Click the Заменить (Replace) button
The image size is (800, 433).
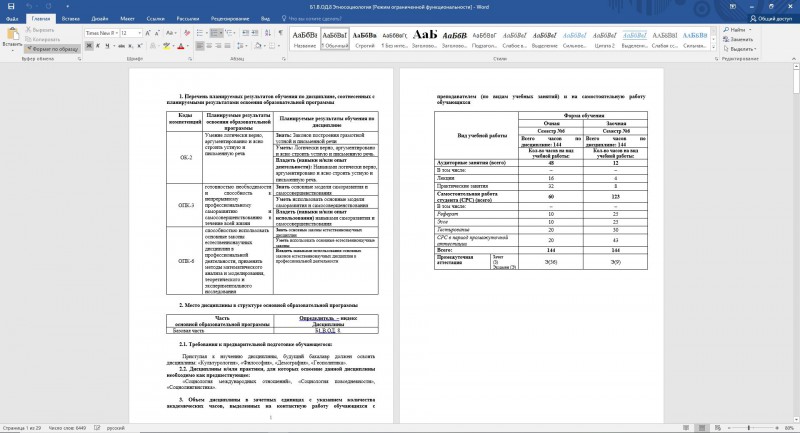tap(738, 39)
